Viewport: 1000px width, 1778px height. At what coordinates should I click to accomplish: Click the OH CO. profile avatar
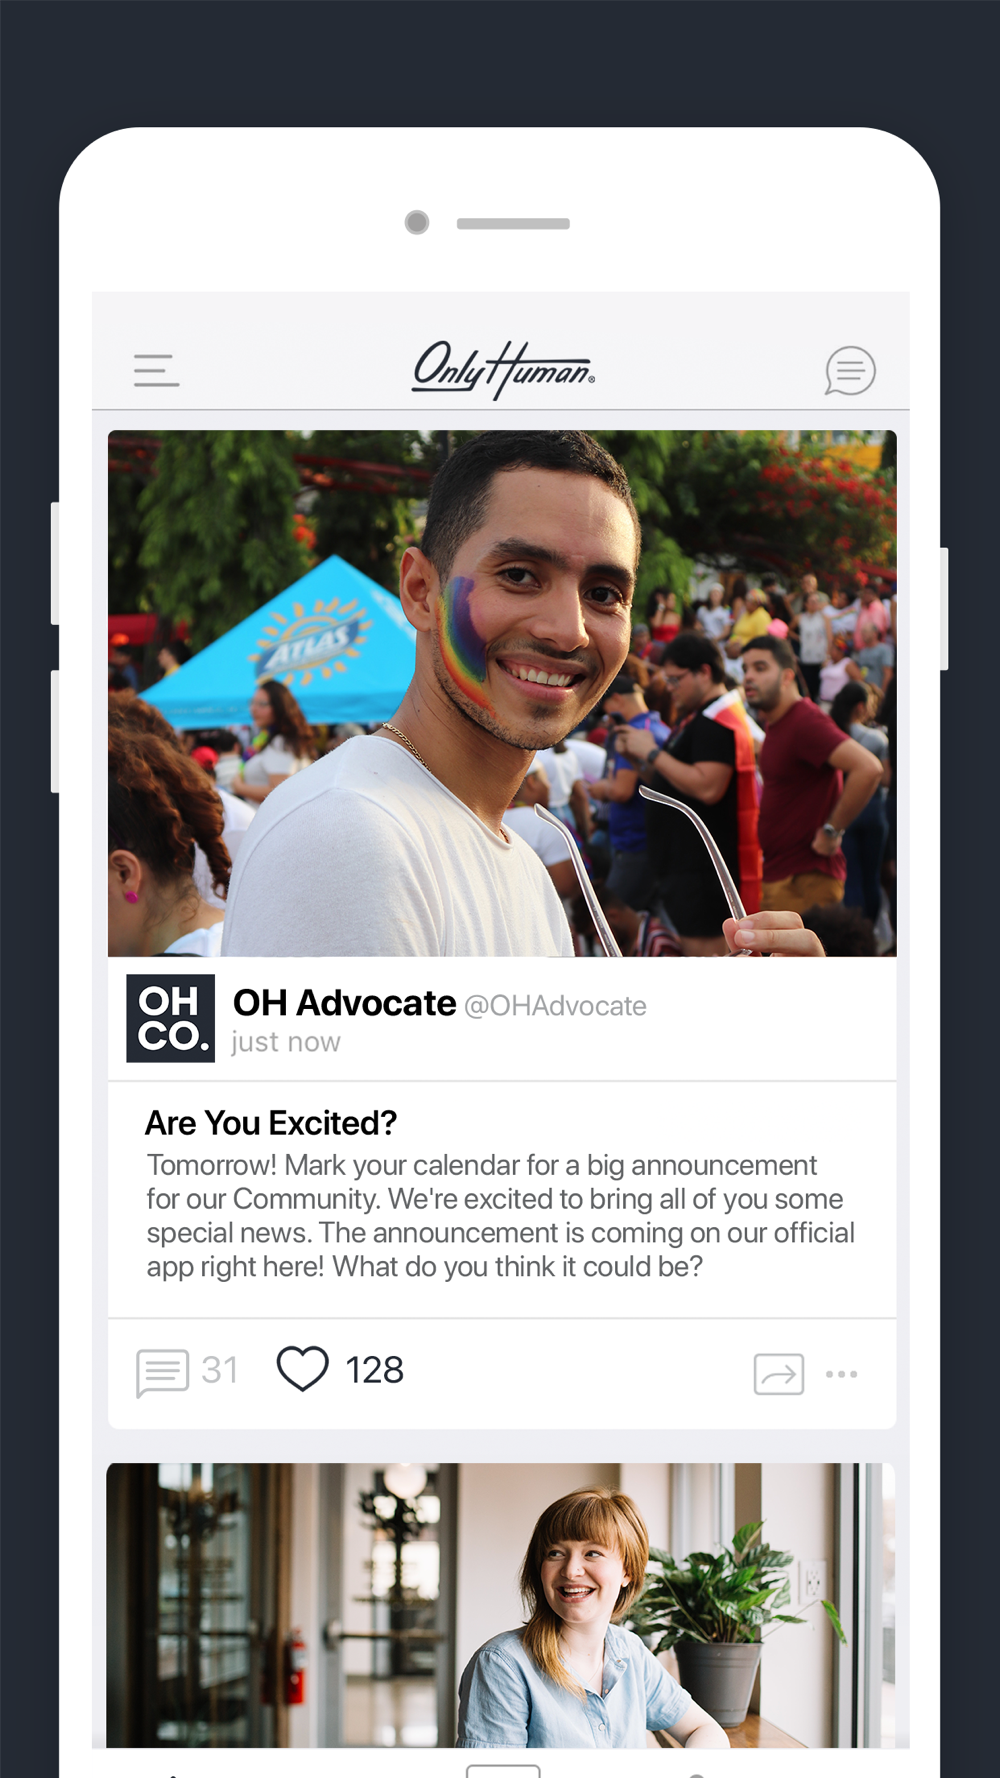(170, 1018)
